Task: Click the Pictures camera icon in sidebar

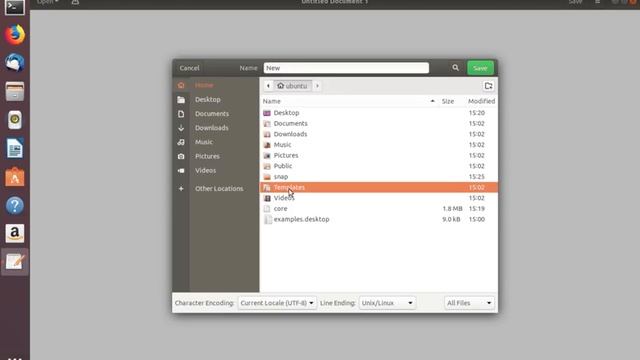Action: click(181, 156)
